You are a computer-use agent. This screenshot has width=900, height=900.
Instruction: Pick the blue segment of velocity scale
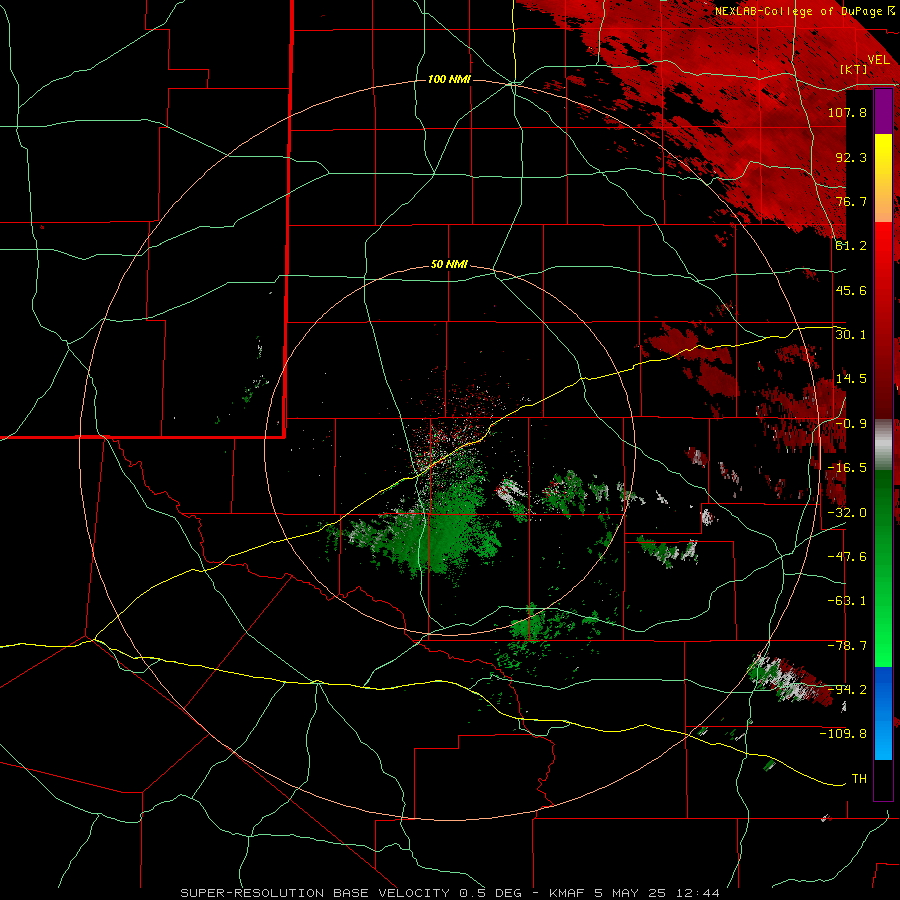[883, 713]
